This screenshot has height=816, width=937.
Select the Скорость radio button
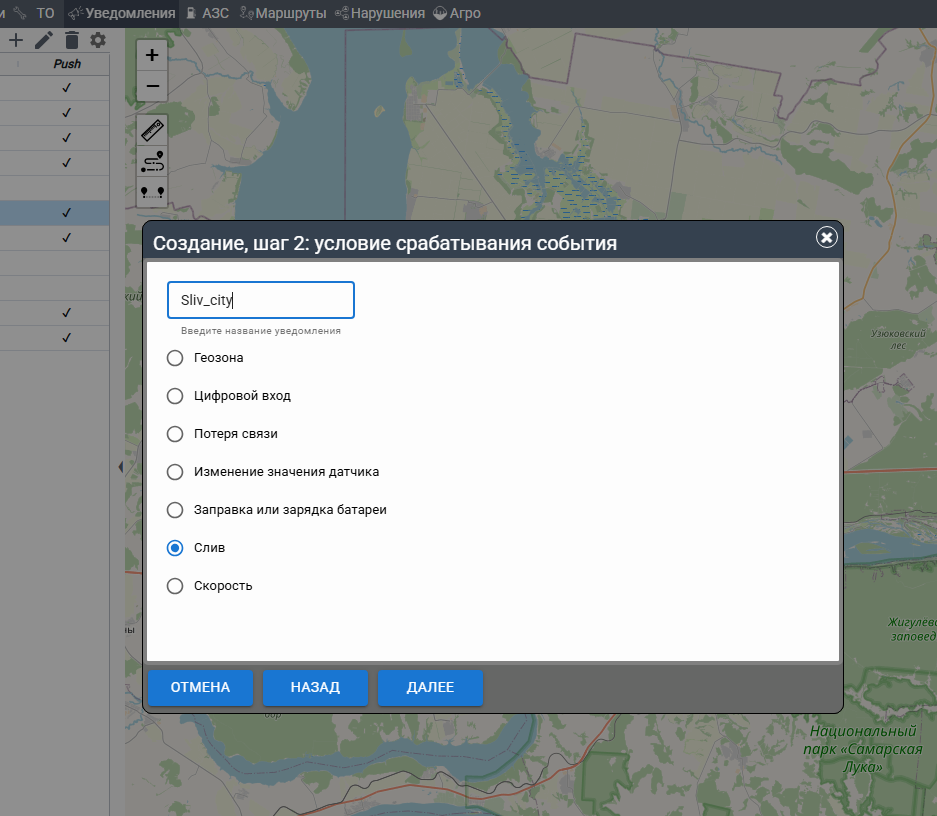point(175,586)
